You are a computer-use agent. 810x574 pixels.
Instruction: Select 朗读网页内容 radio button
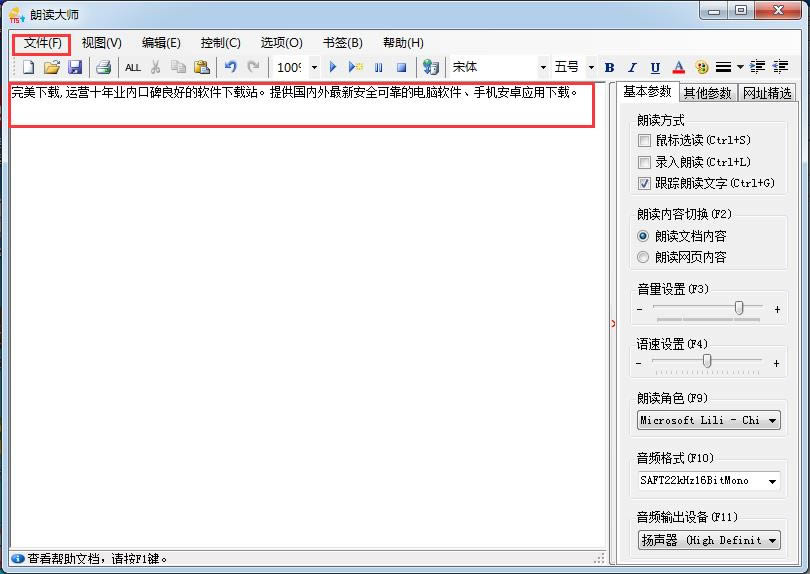[x=643, y=257]
